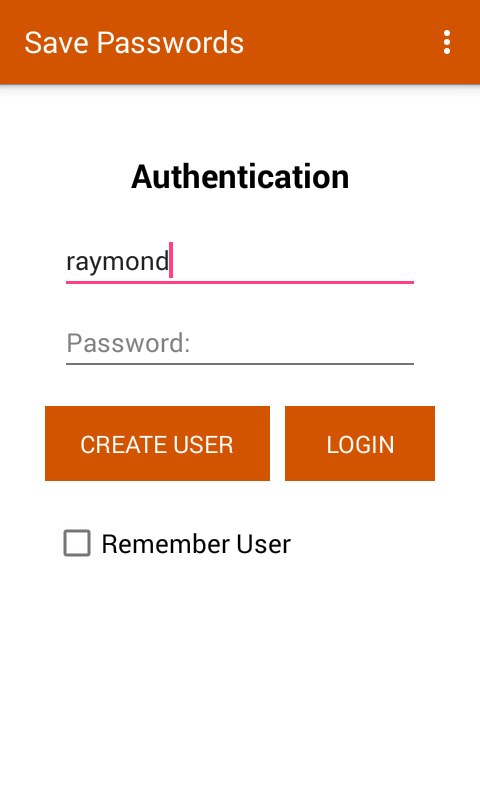Tap the LOGIN button
The width and height of the screenshot is (480, 800).
tap(360, 443)
